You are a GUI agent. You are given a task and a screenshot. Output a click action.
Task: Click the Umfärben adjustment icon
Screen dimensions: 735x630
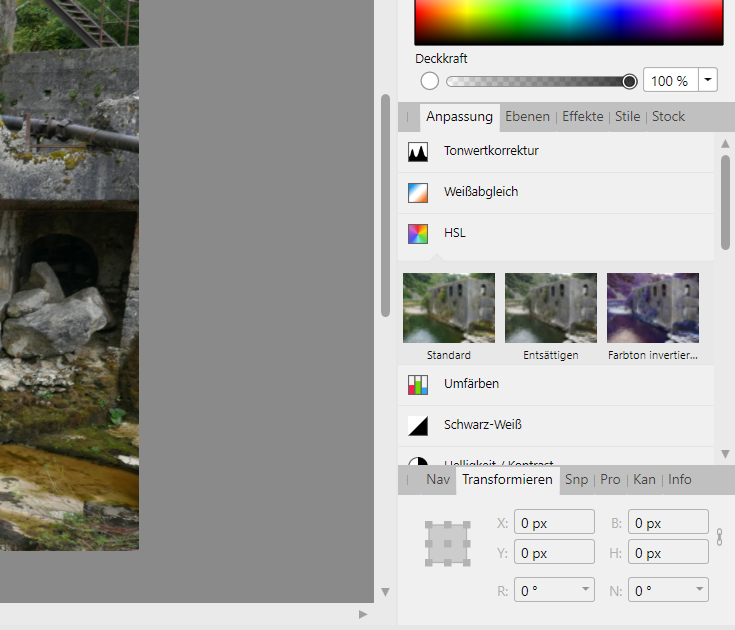418,385
